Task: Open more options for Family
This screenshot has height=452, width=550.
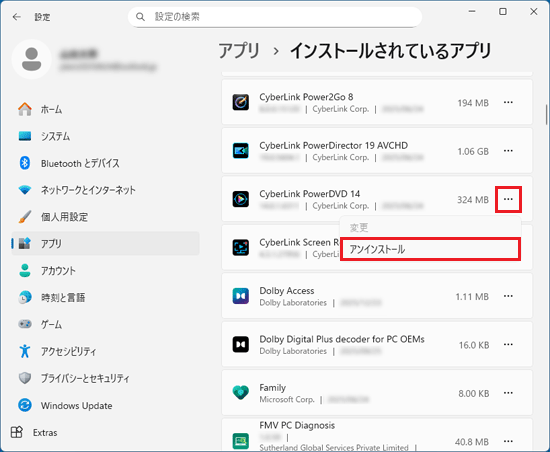Action: pos(508,393)
